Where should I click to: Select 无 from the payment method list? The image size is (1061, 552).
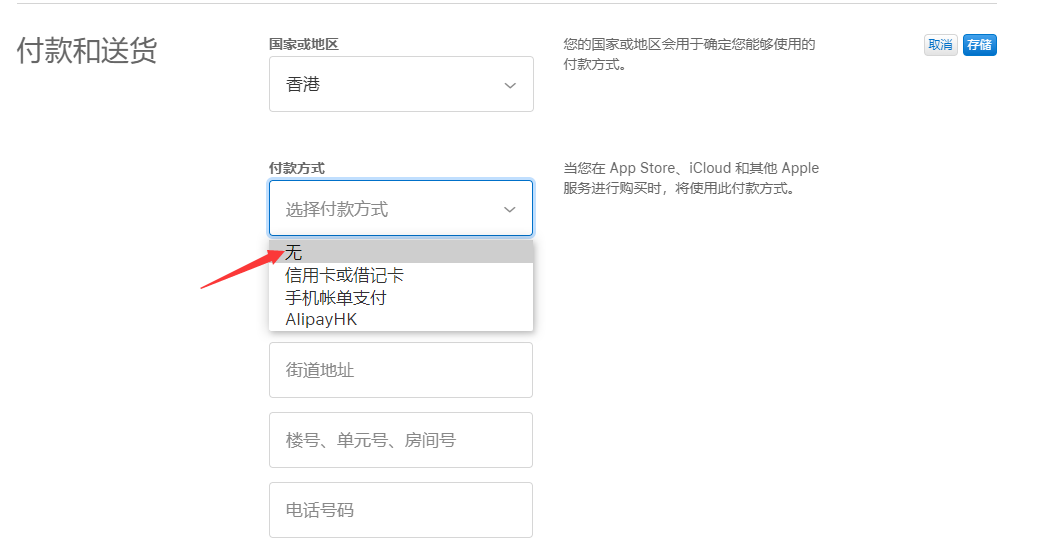[x=400, y=253]
